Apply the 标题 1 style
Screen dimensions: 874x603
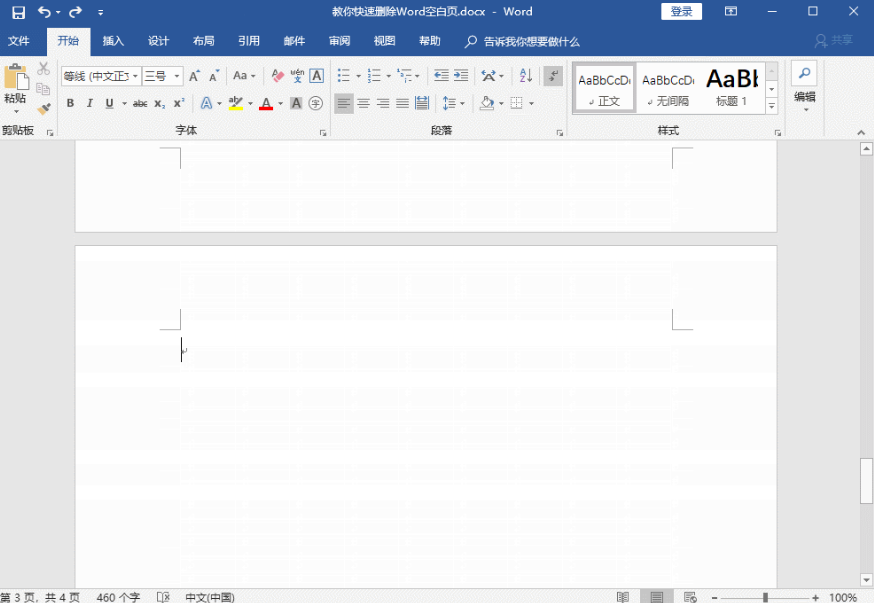coord(731,88)
